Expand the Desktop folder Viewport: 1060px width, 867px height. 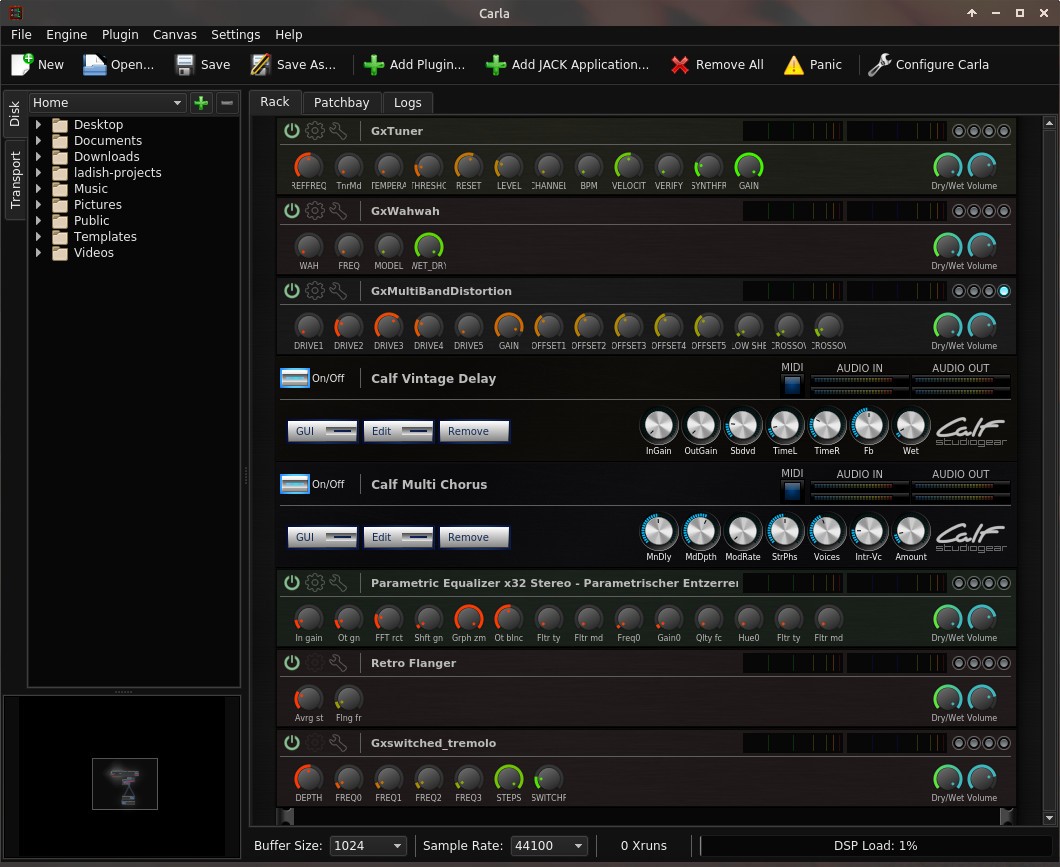coord(39,124)
